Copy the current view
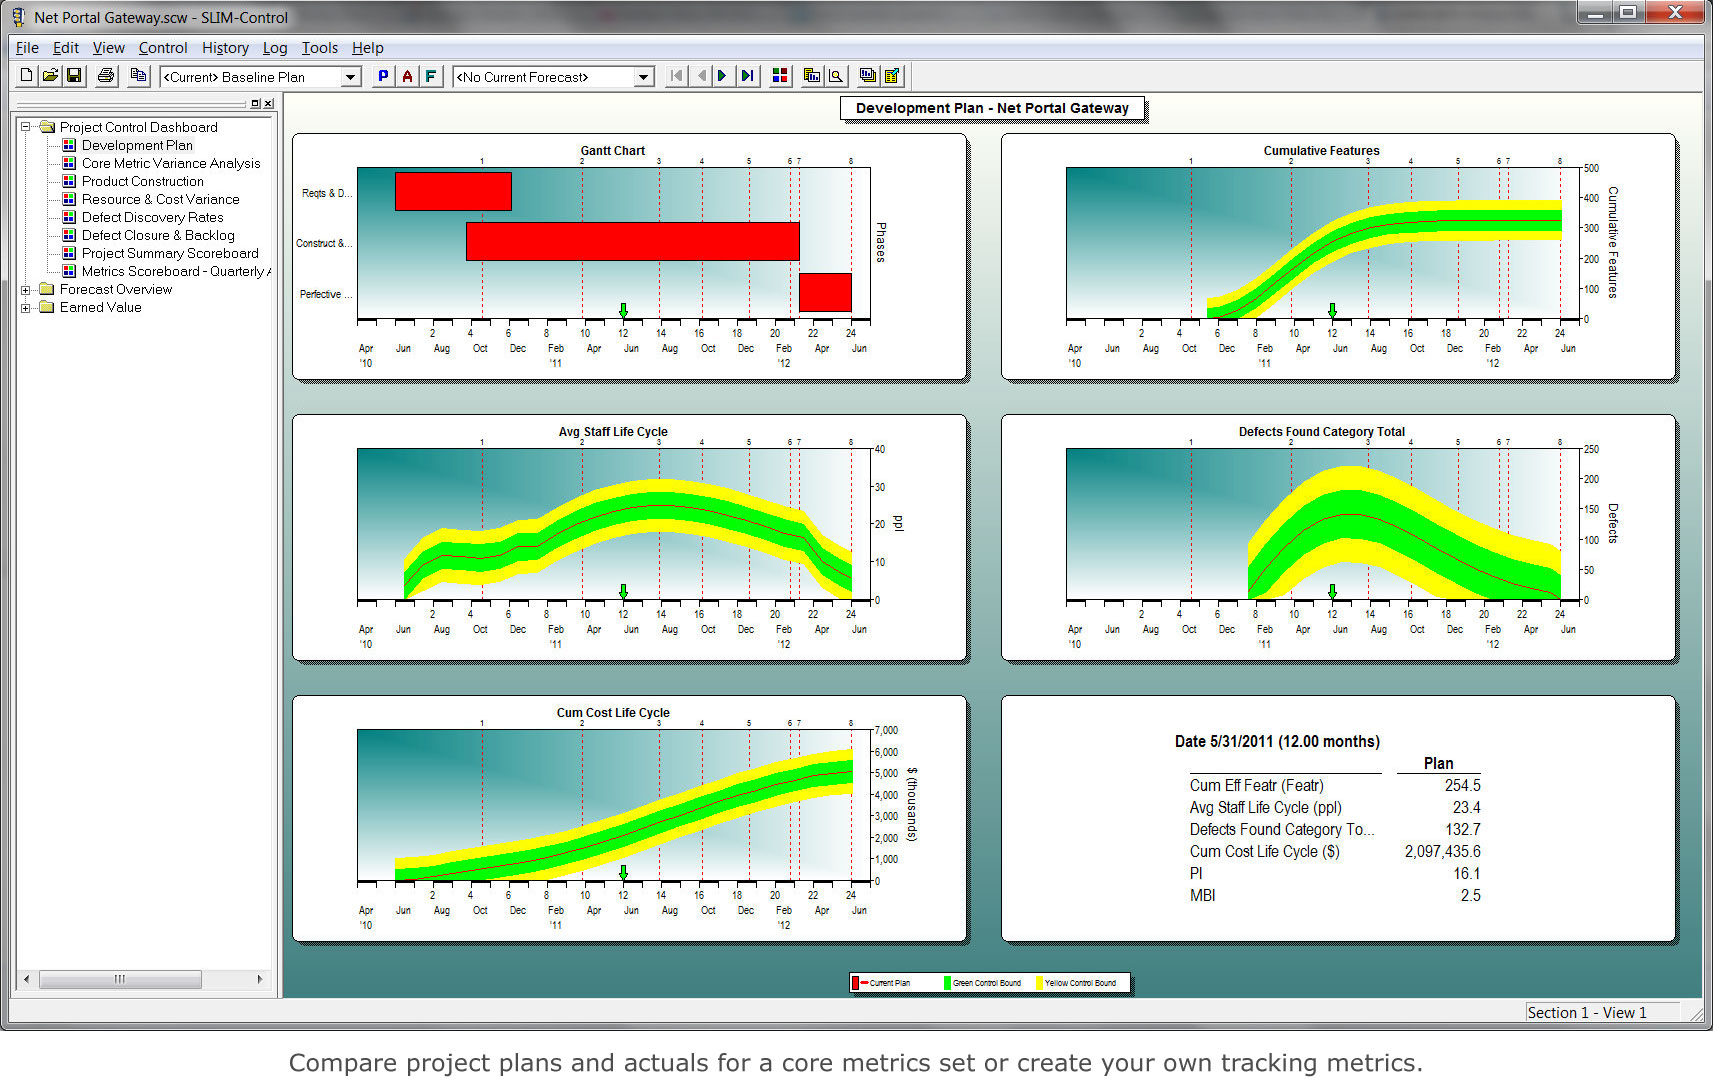The height and width of the screenshot is (1089, 1713). click(x=138, y=75)
